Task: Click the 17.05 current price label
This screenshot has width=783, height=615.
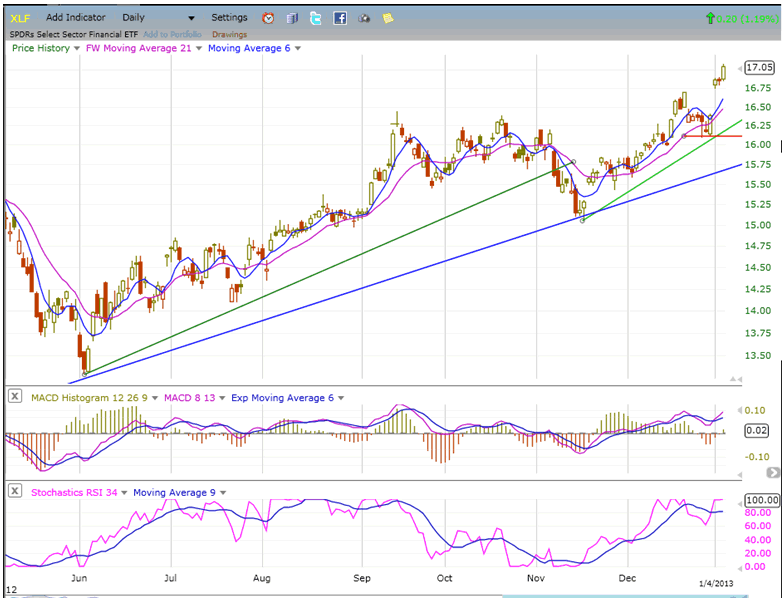Action: 759,68
